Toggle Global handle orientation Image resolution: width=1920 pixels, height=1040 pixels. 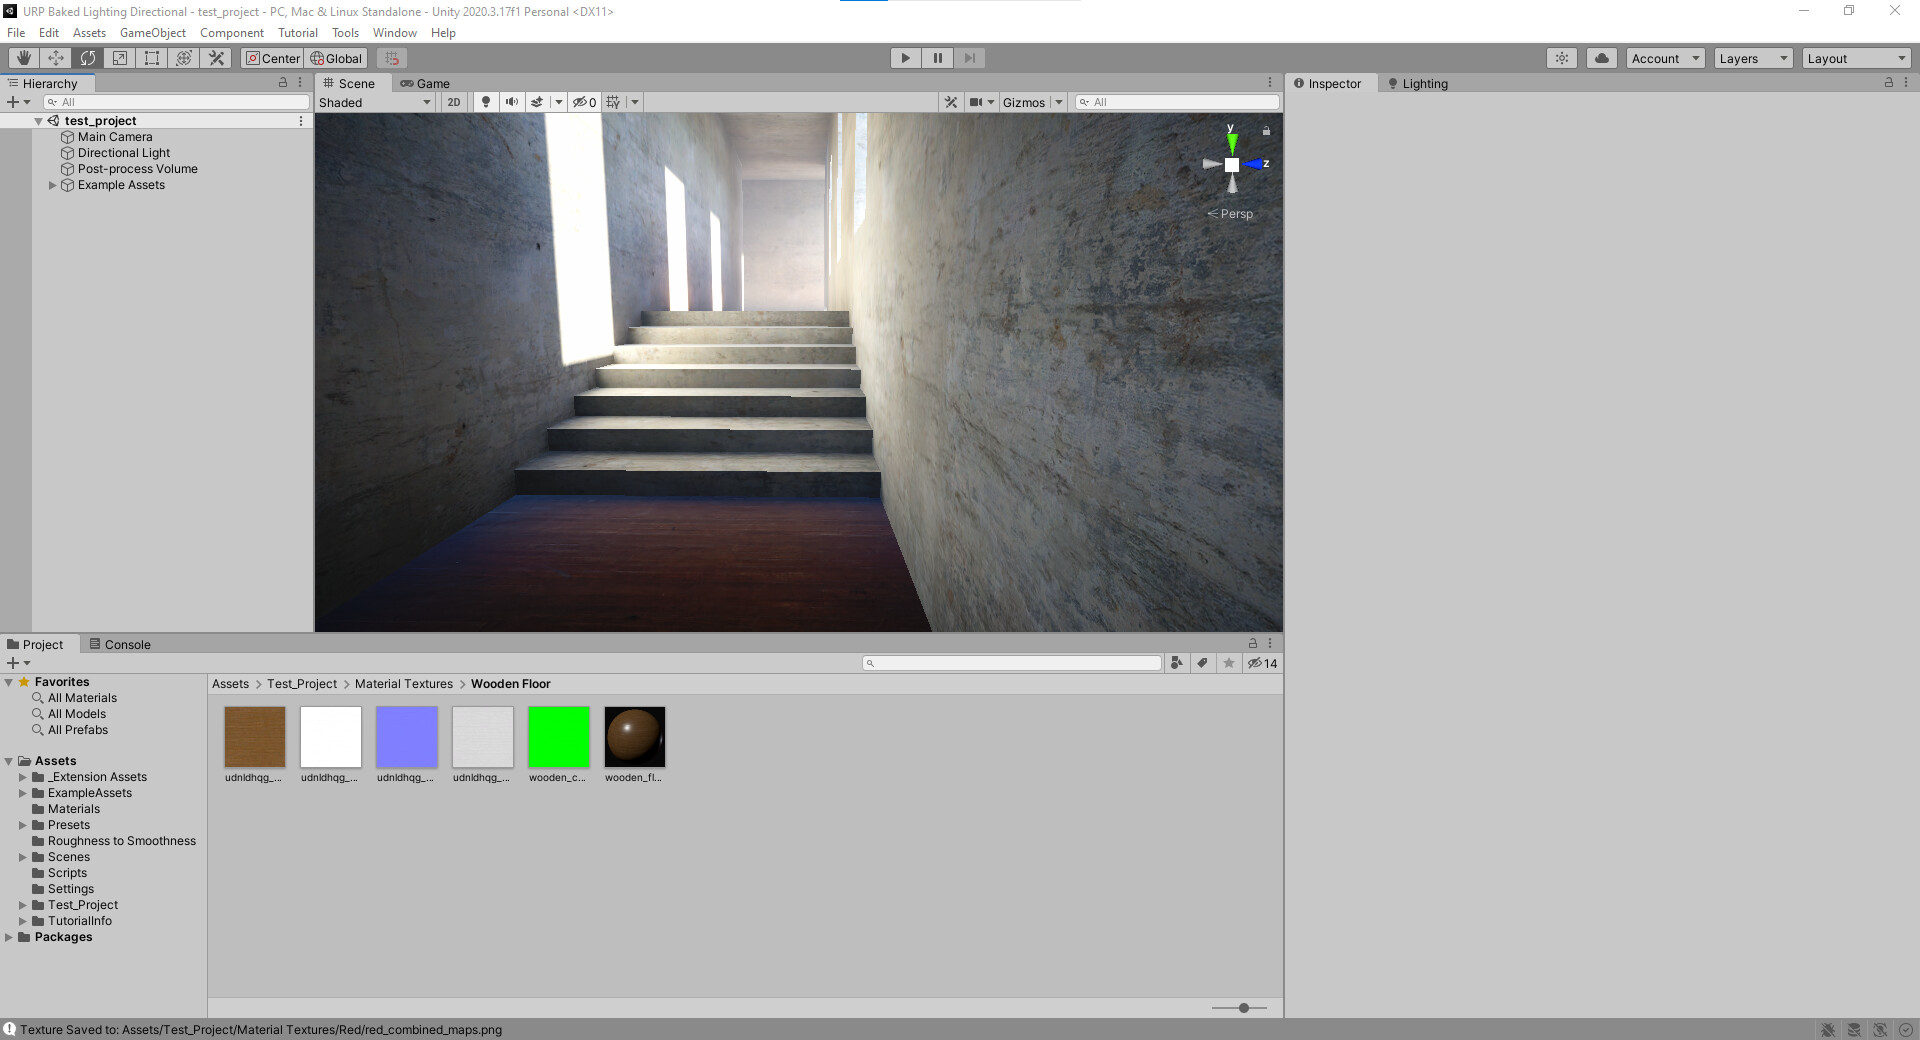tap(336, 58)
